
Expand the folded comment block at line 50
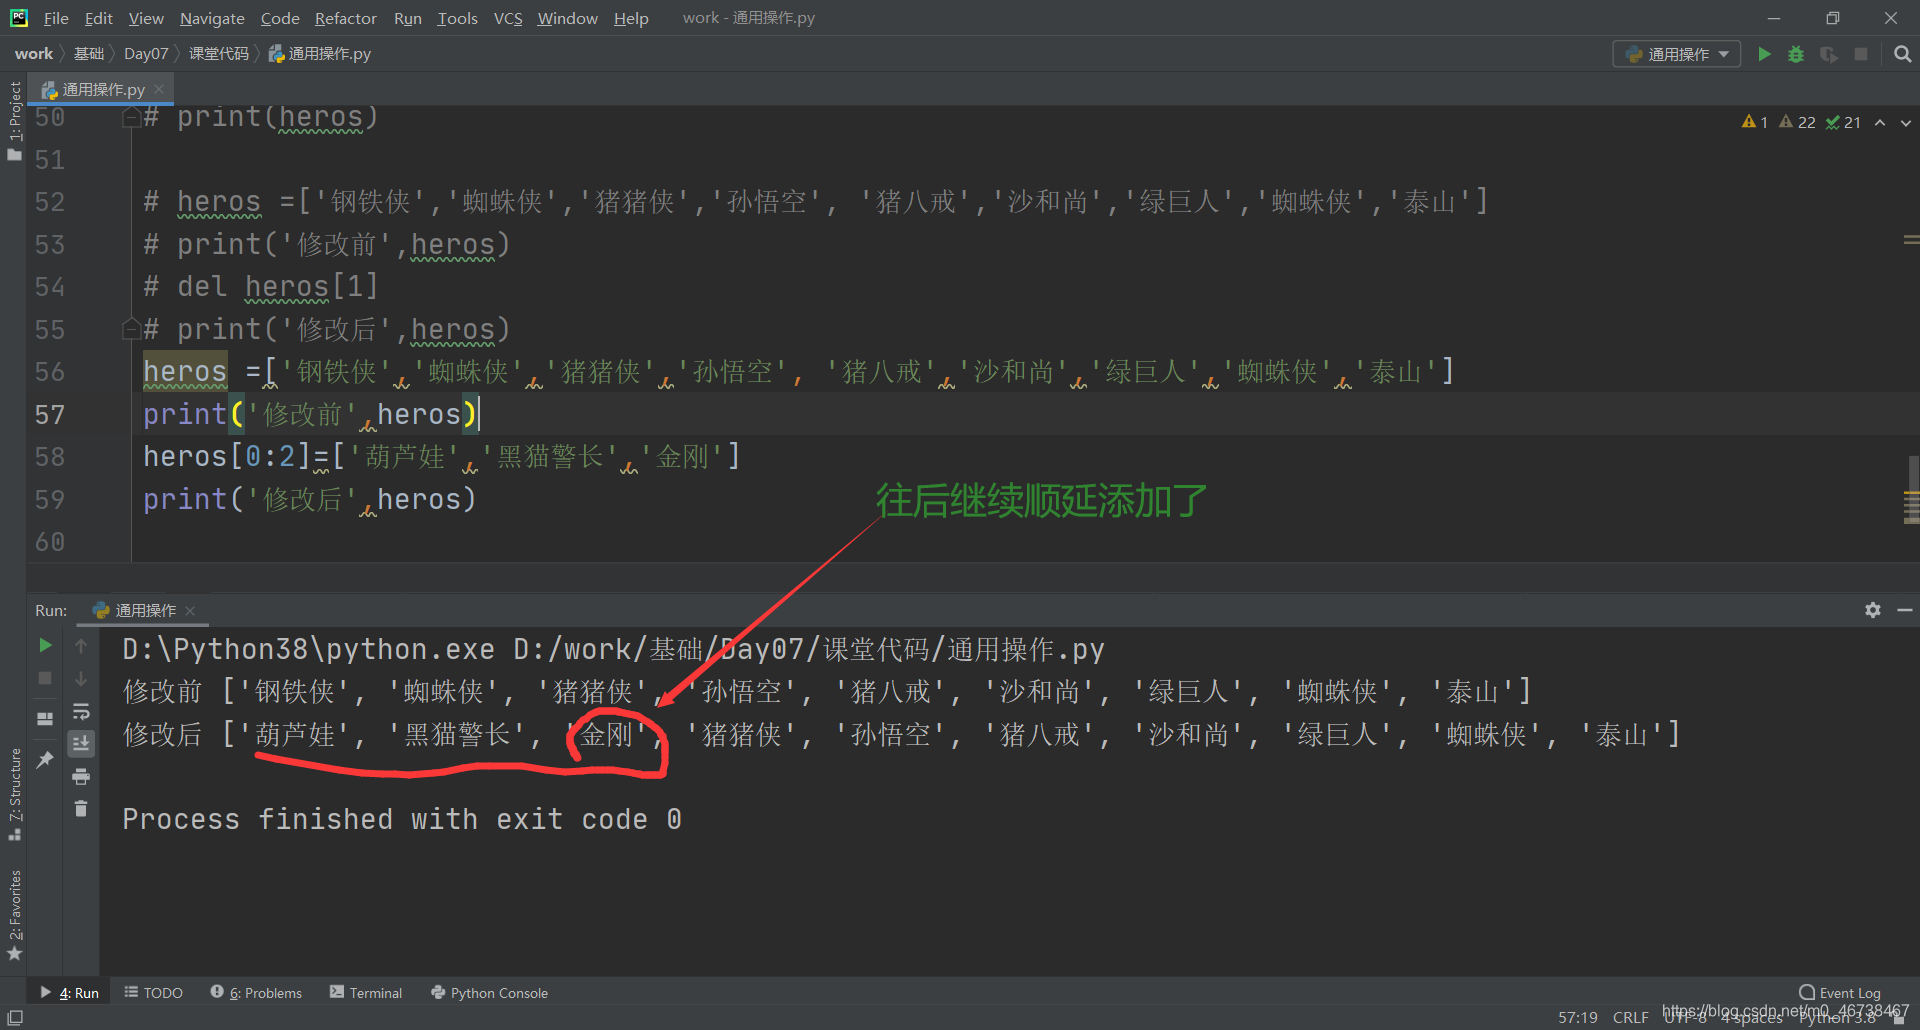131,118
